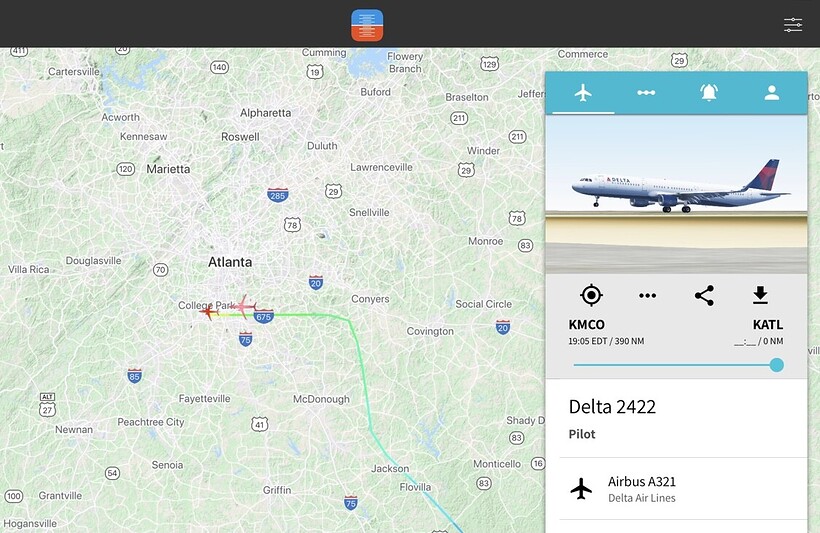Select the red airplane near I-675

243,306
